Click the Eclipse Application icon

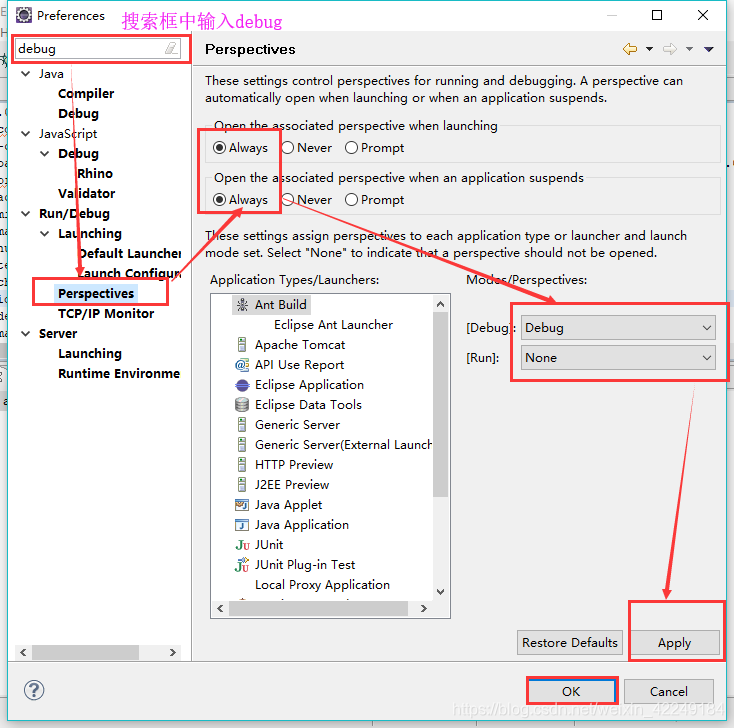click(x=242, y=385)
